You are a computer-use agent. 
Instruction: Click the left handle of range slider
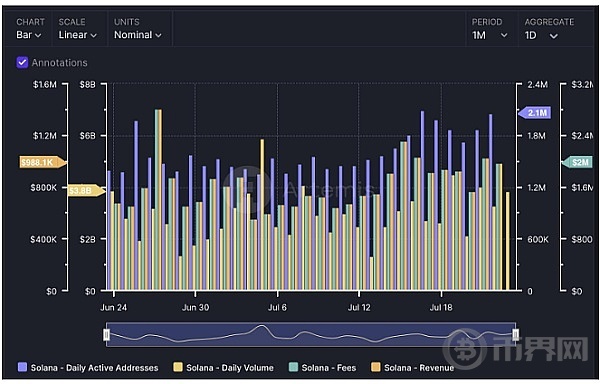[106, 335]
